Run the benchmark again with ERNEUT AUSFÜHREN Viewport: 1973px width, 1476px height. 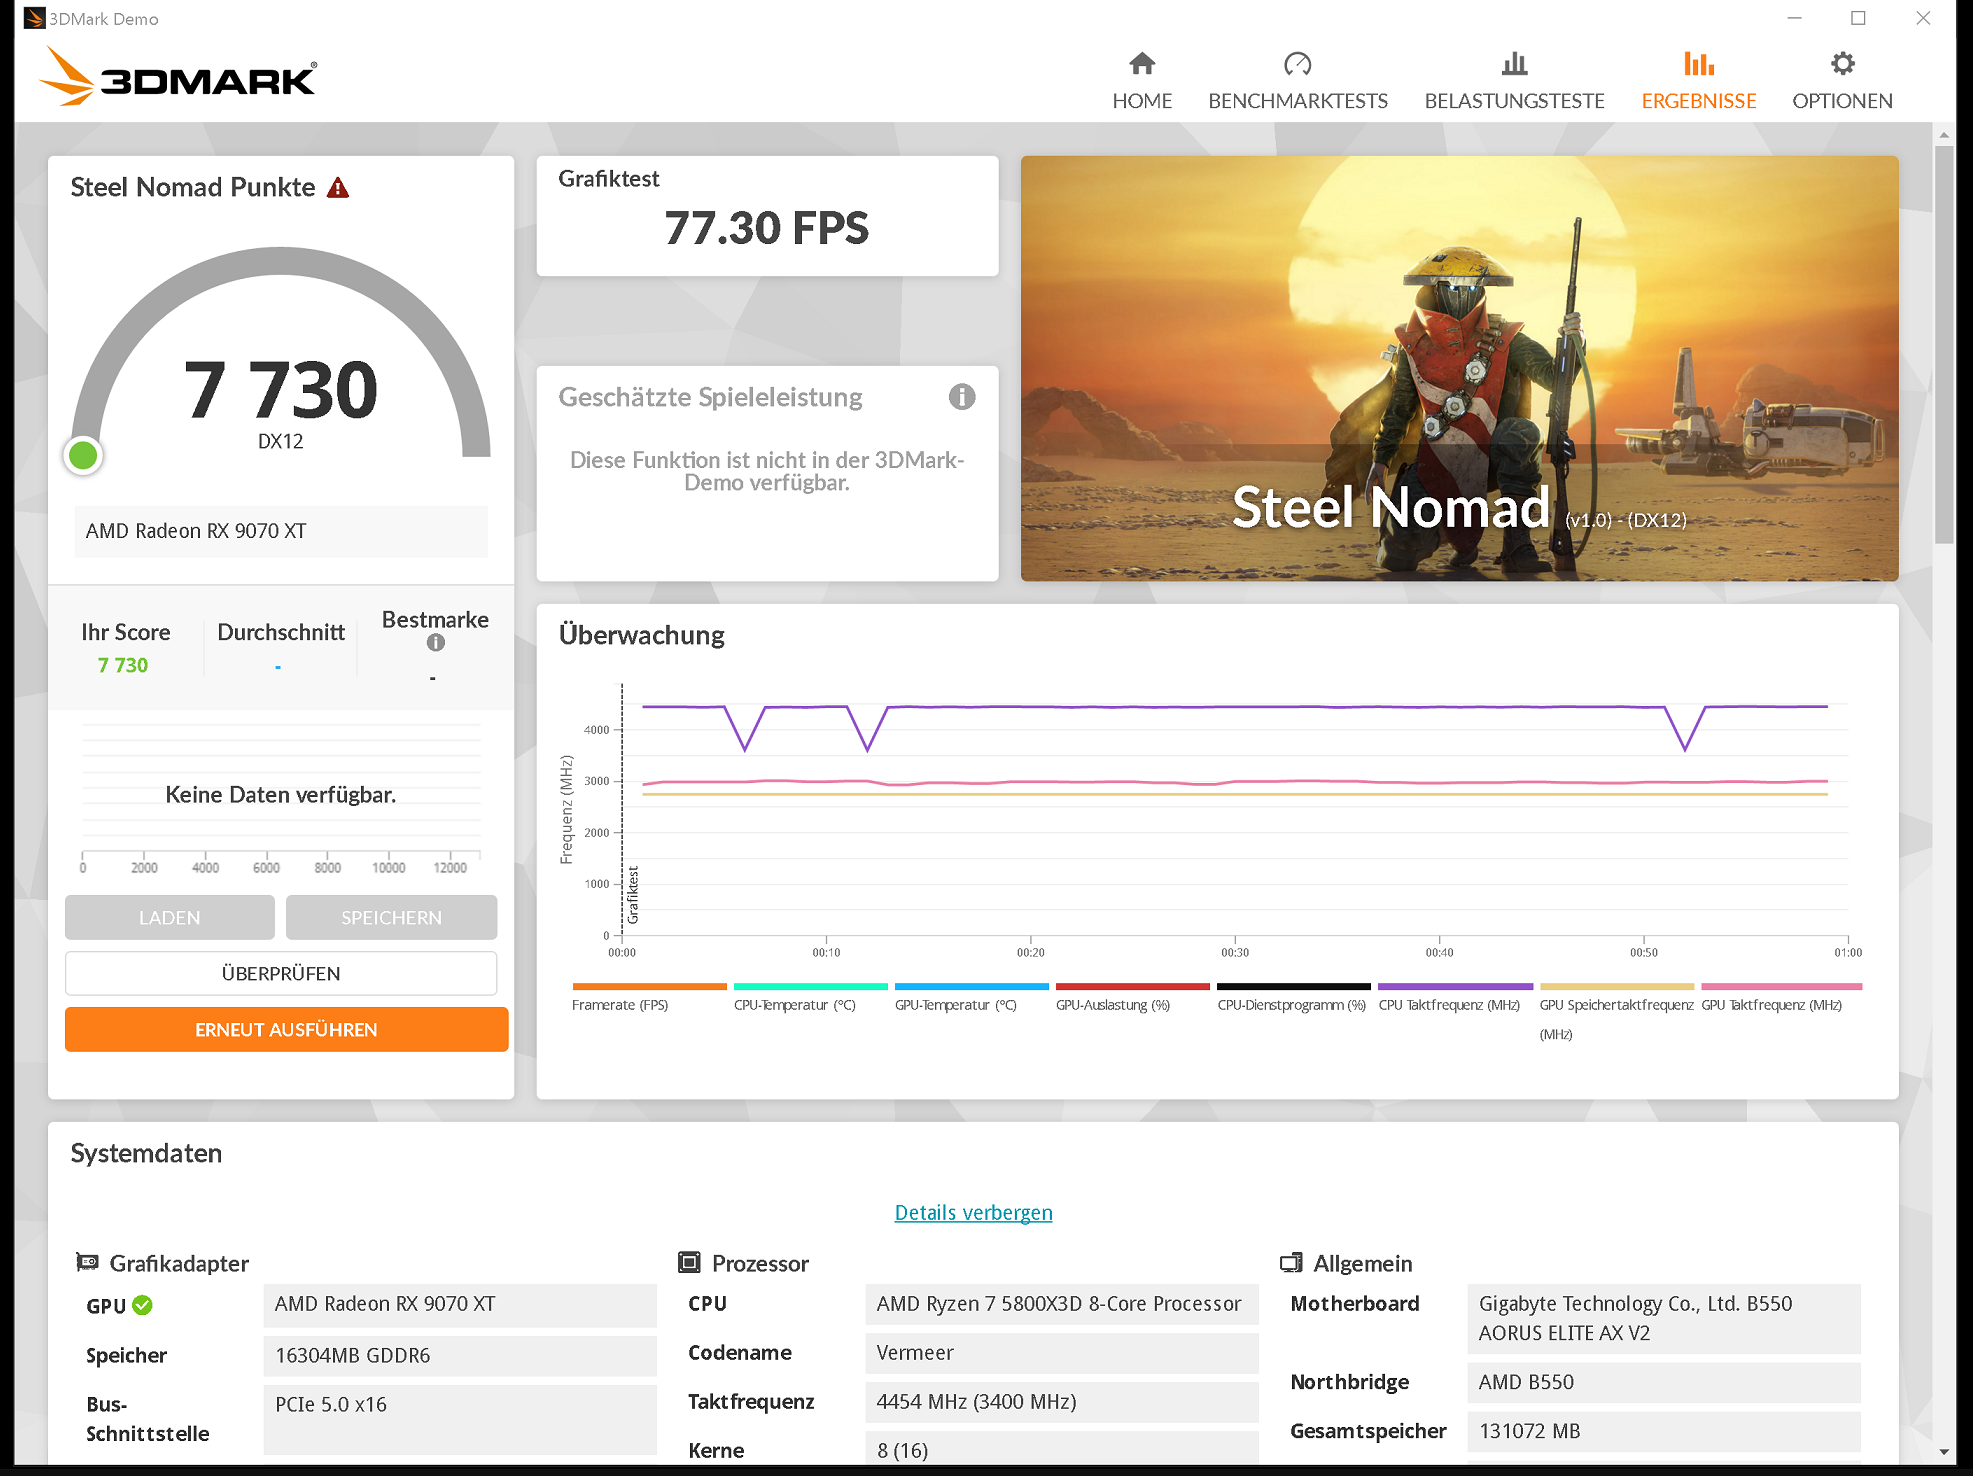(286, 1029)
